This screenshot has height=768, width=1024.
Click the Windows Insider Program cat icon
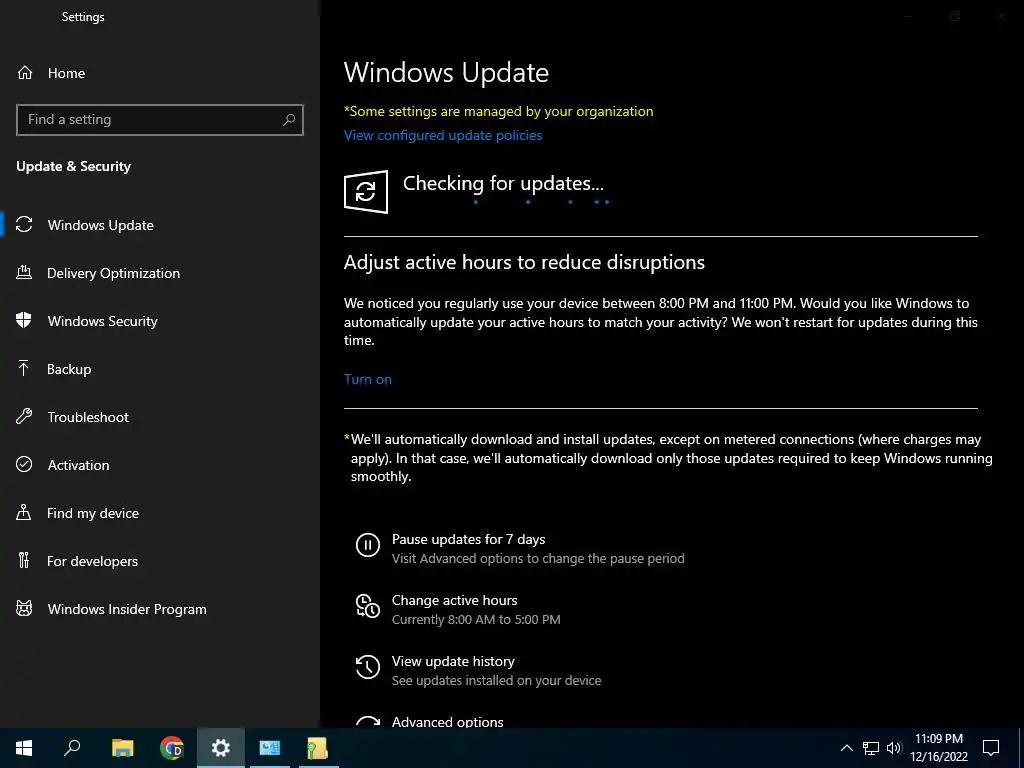point(24,609)
